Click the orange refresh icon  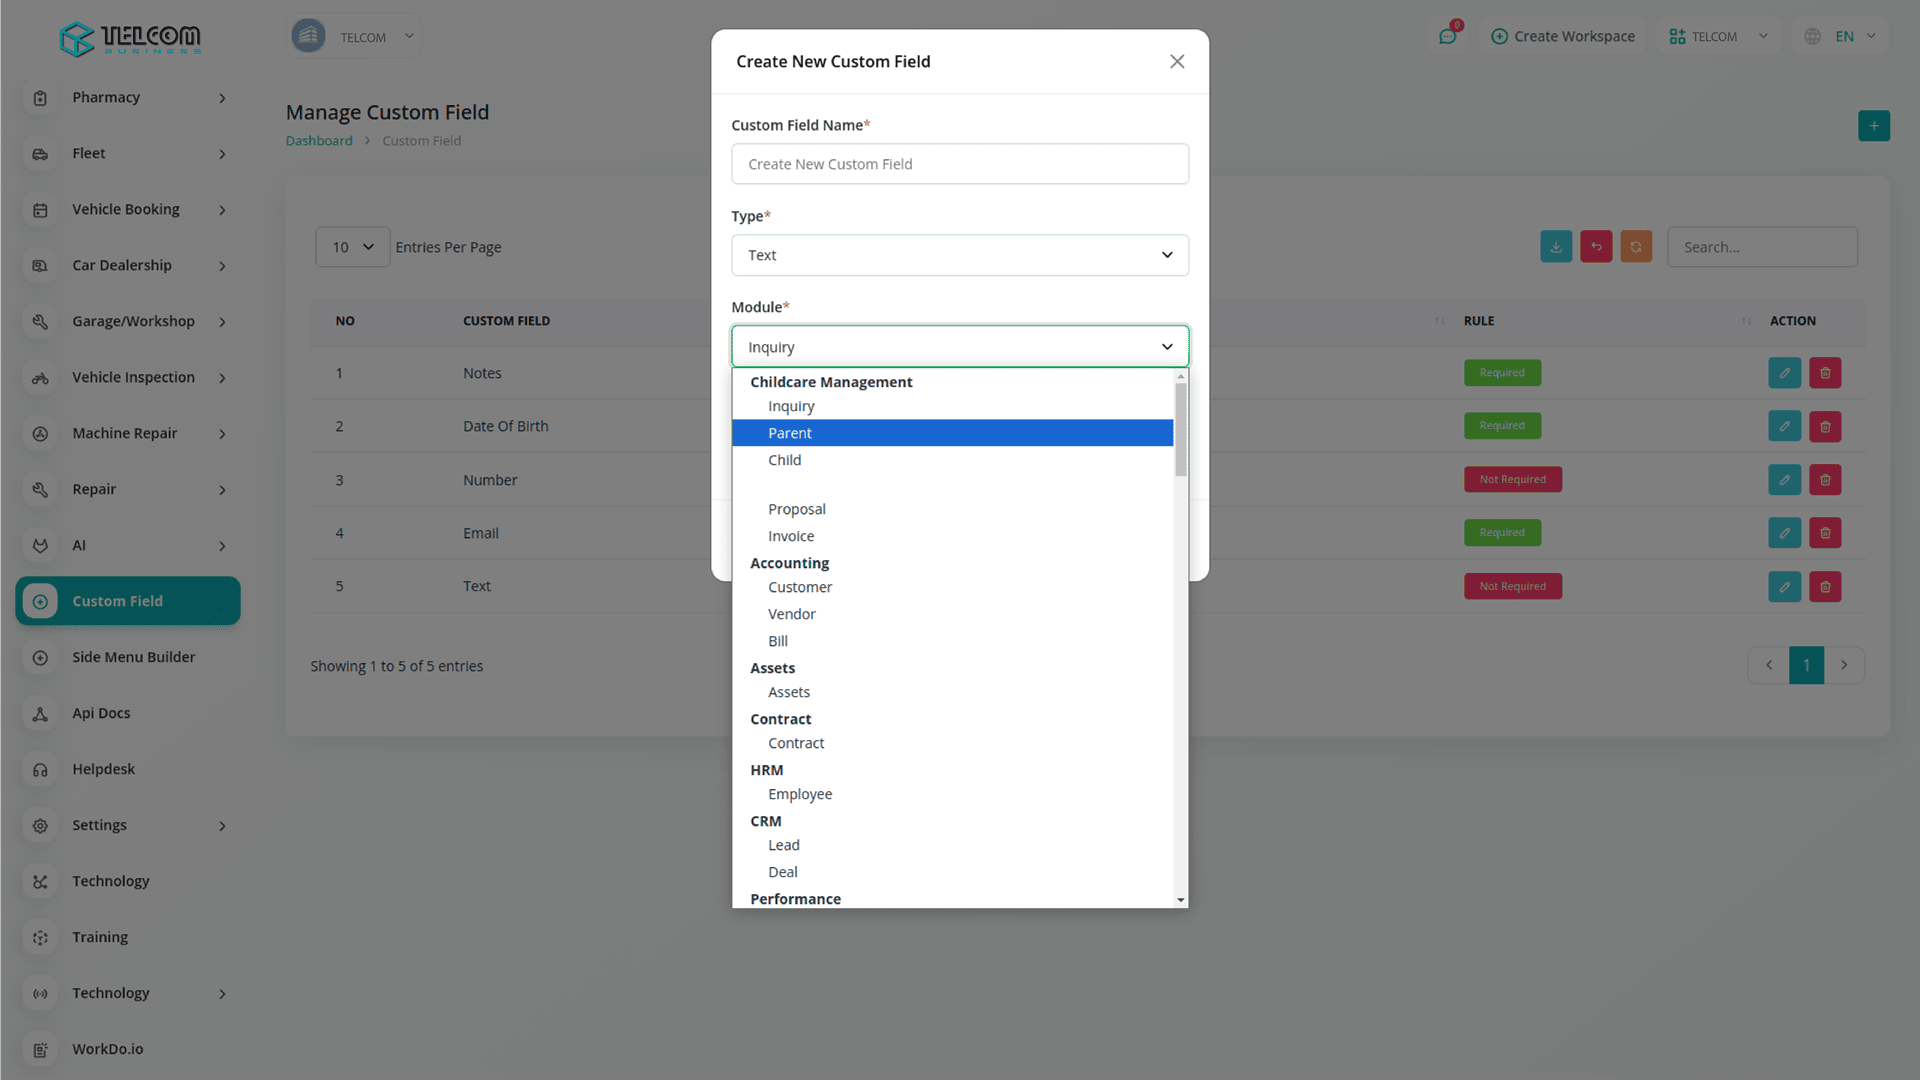(x=1636, y=247)
